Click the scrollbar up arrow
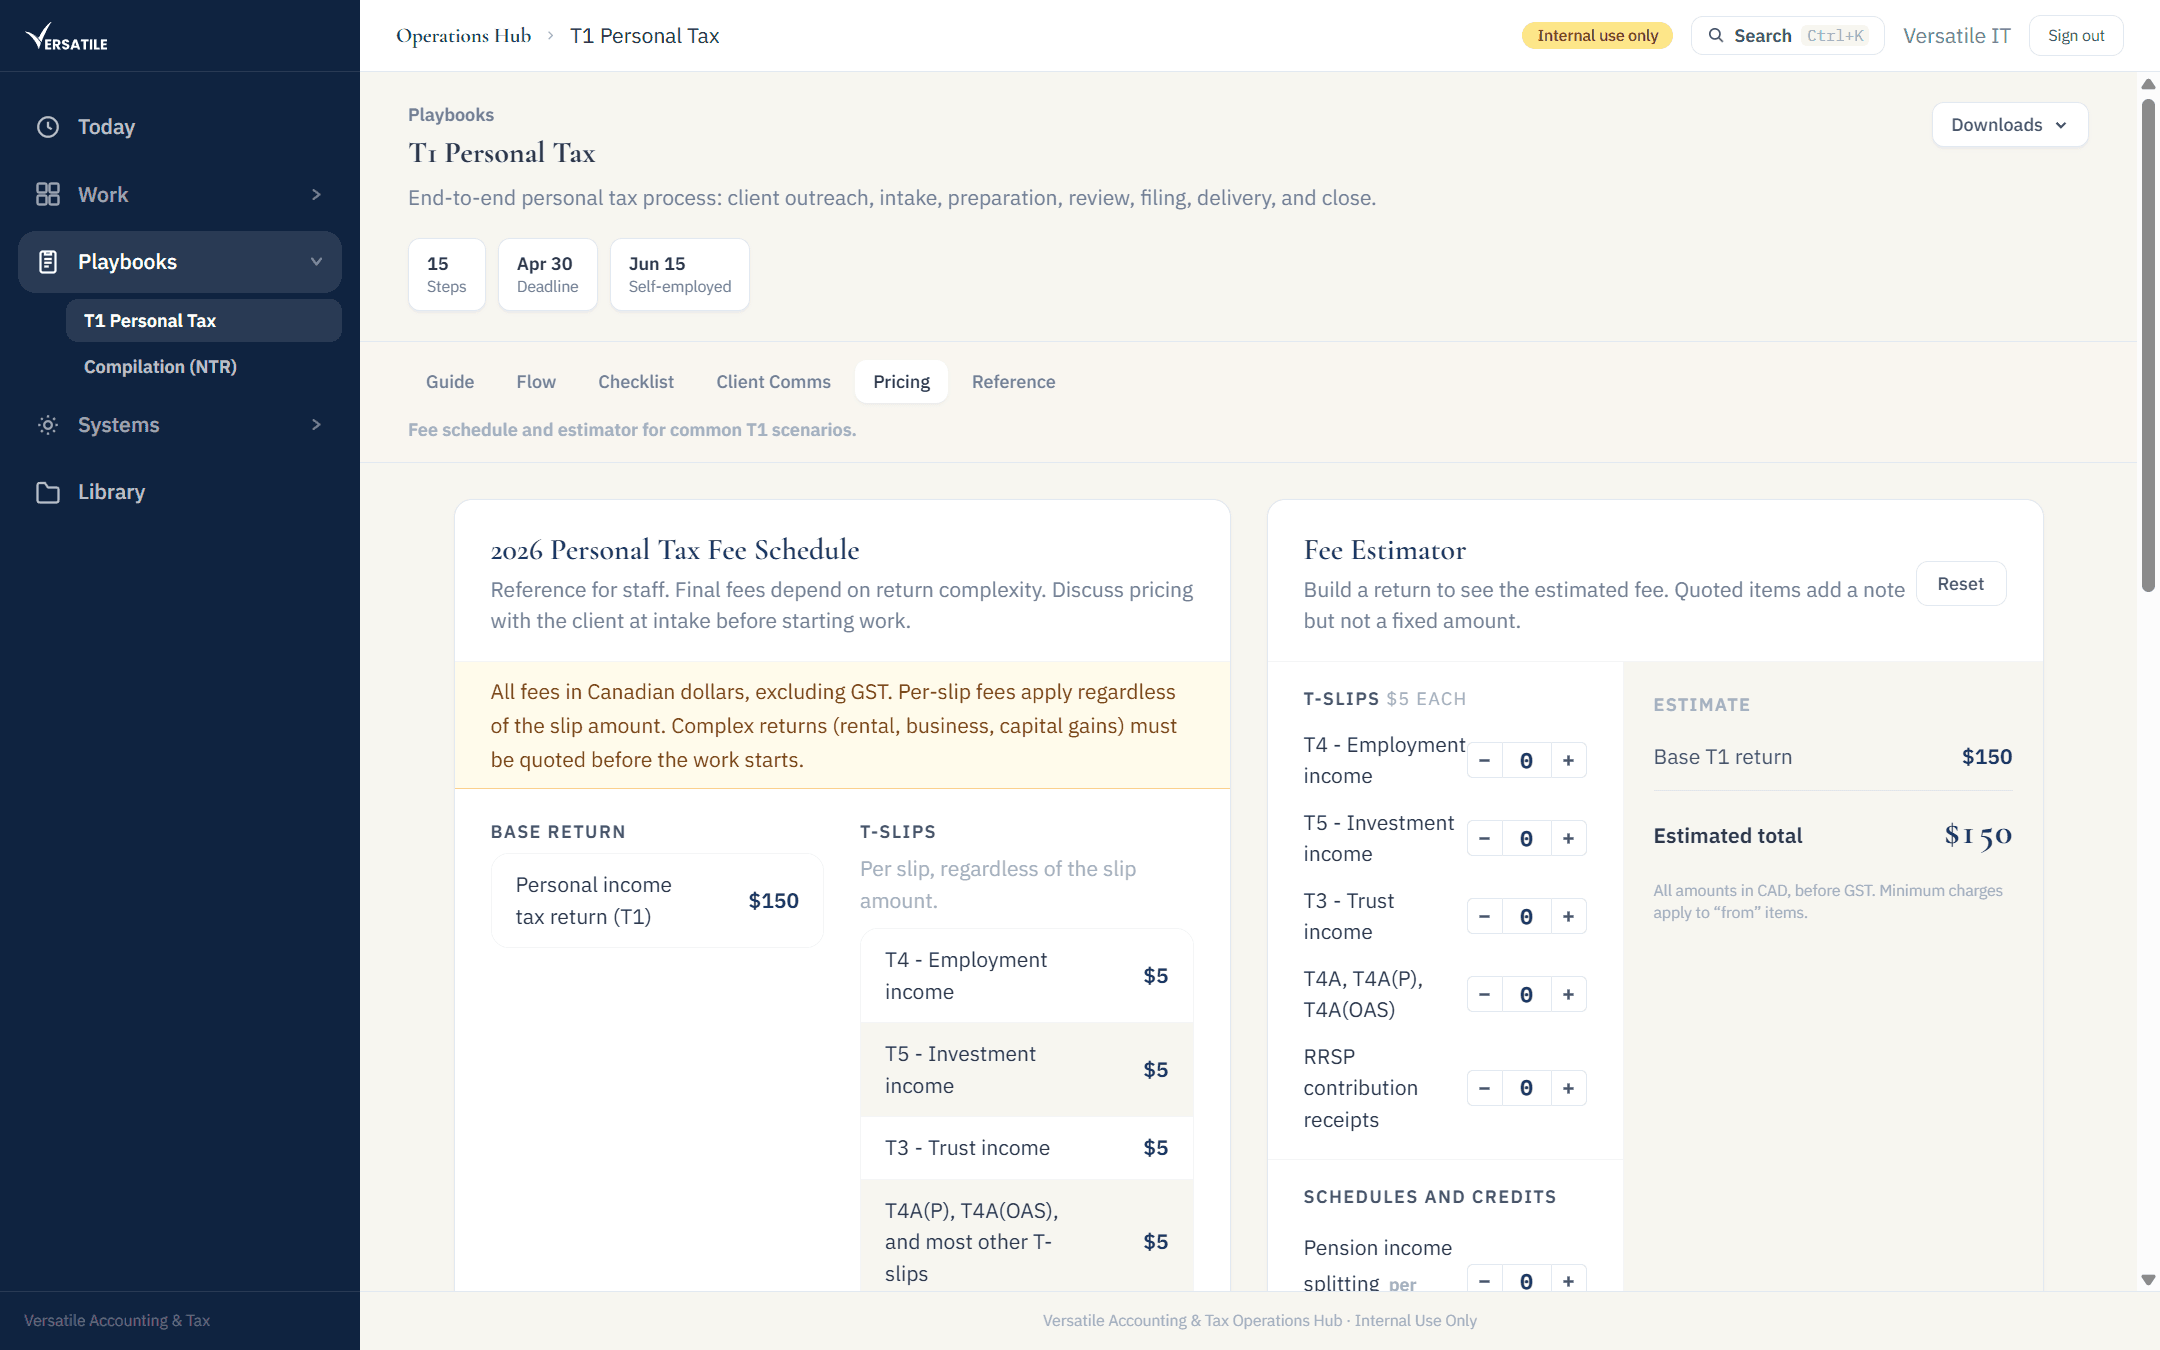The height and width of the screenshot is (1350, 2160). [x=2148, y=84]
